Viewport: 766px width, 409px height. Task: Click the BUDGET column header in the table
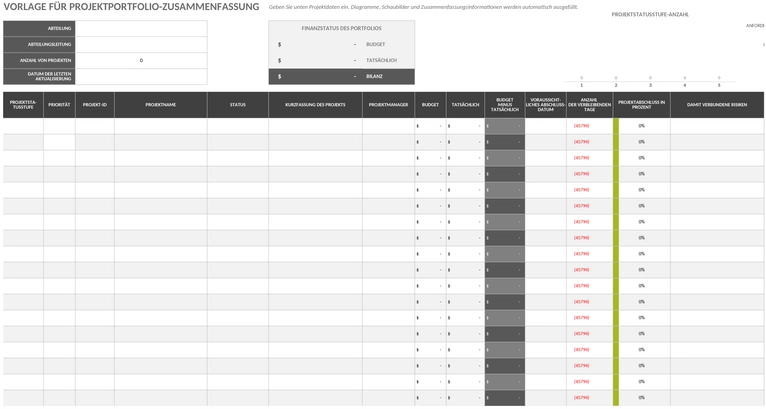tap(430, 105)
